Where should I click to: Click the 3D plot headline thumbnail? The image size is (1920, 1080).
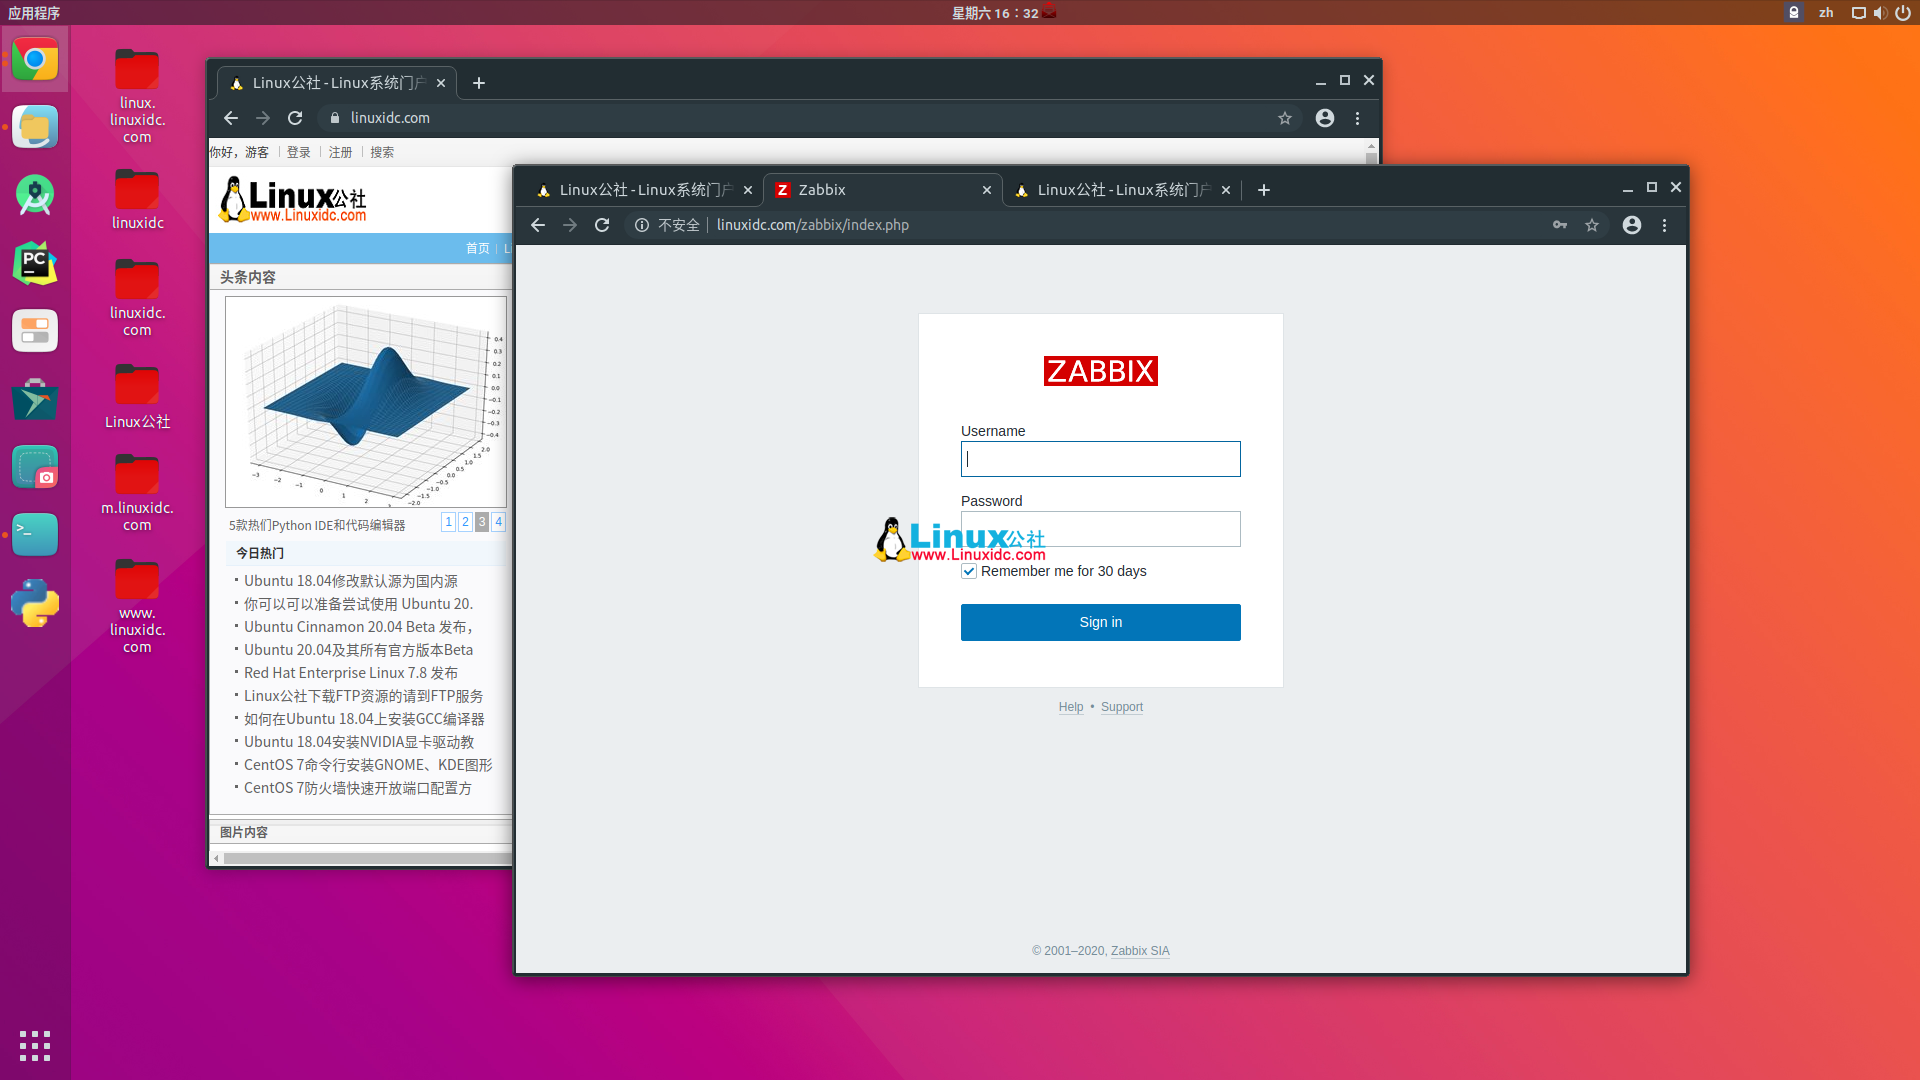[x=366, y=402]
